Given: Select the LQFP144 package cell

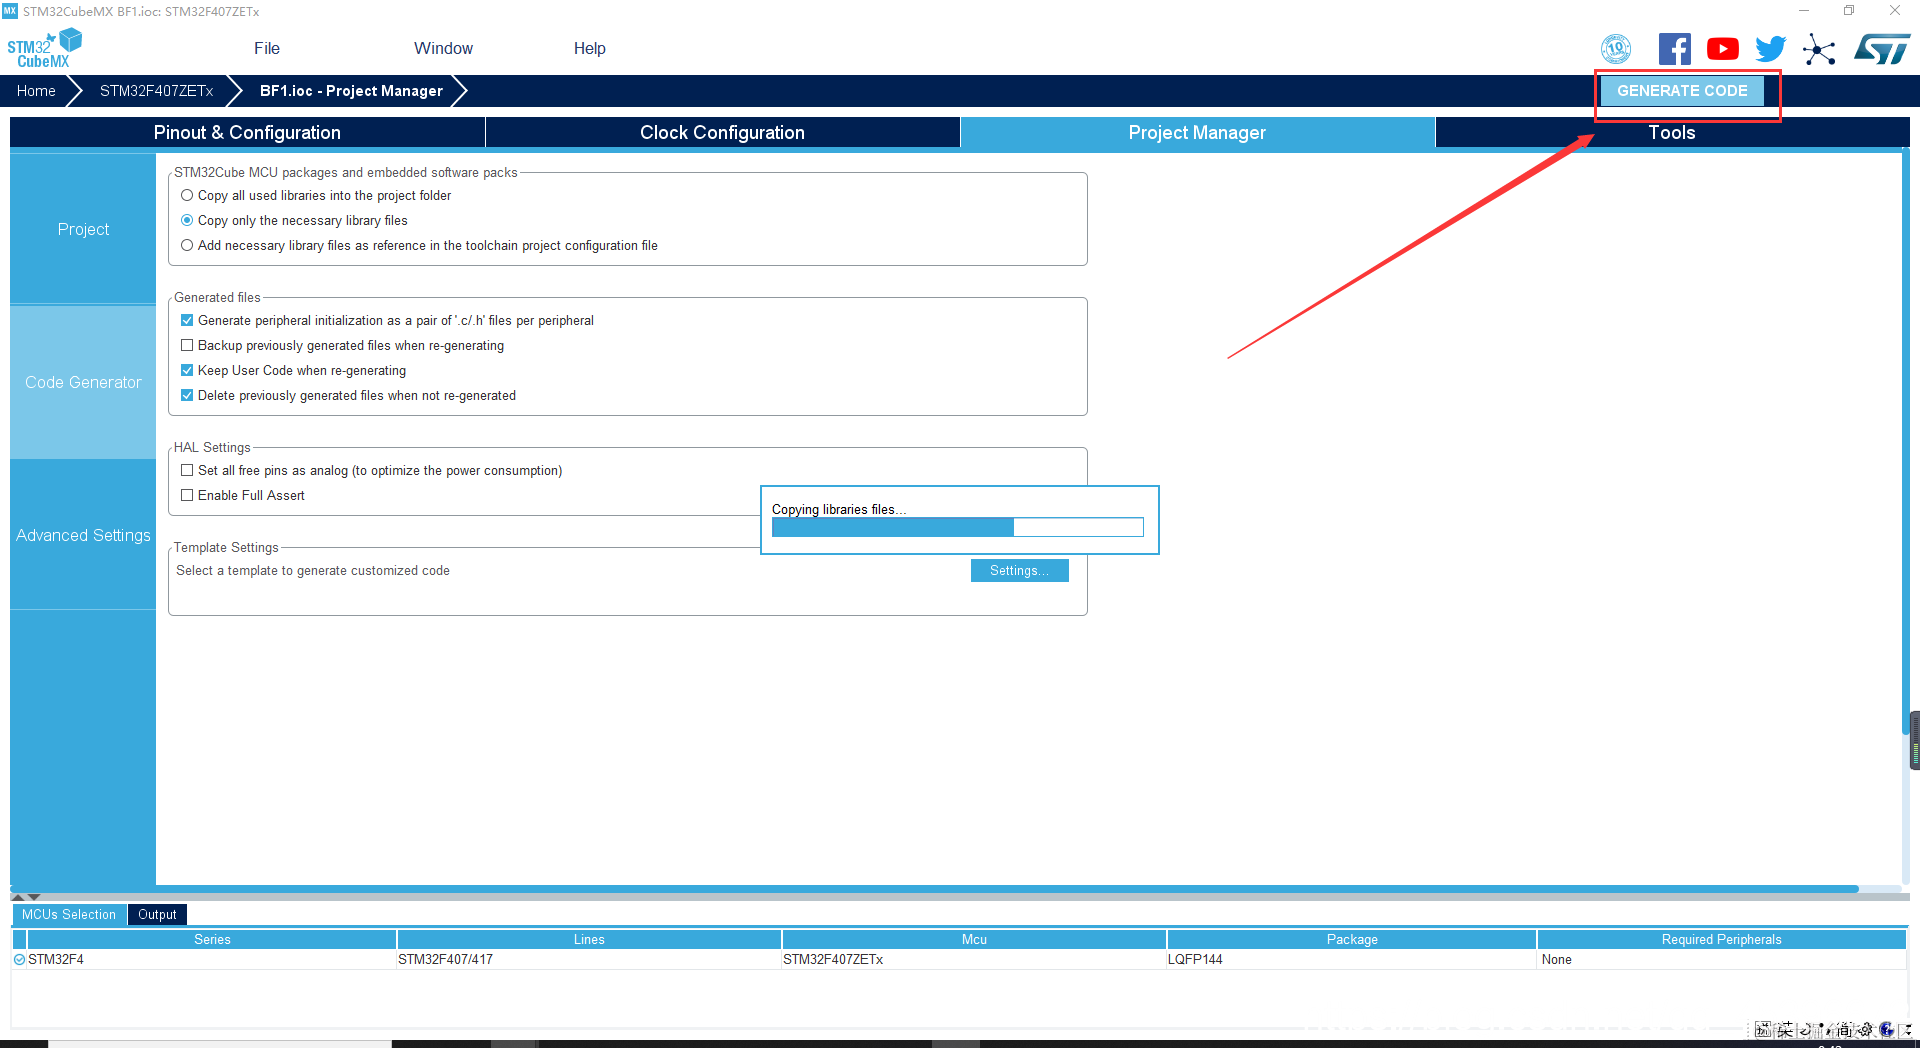Looking at the screenshot, I should click(1352, 959).
